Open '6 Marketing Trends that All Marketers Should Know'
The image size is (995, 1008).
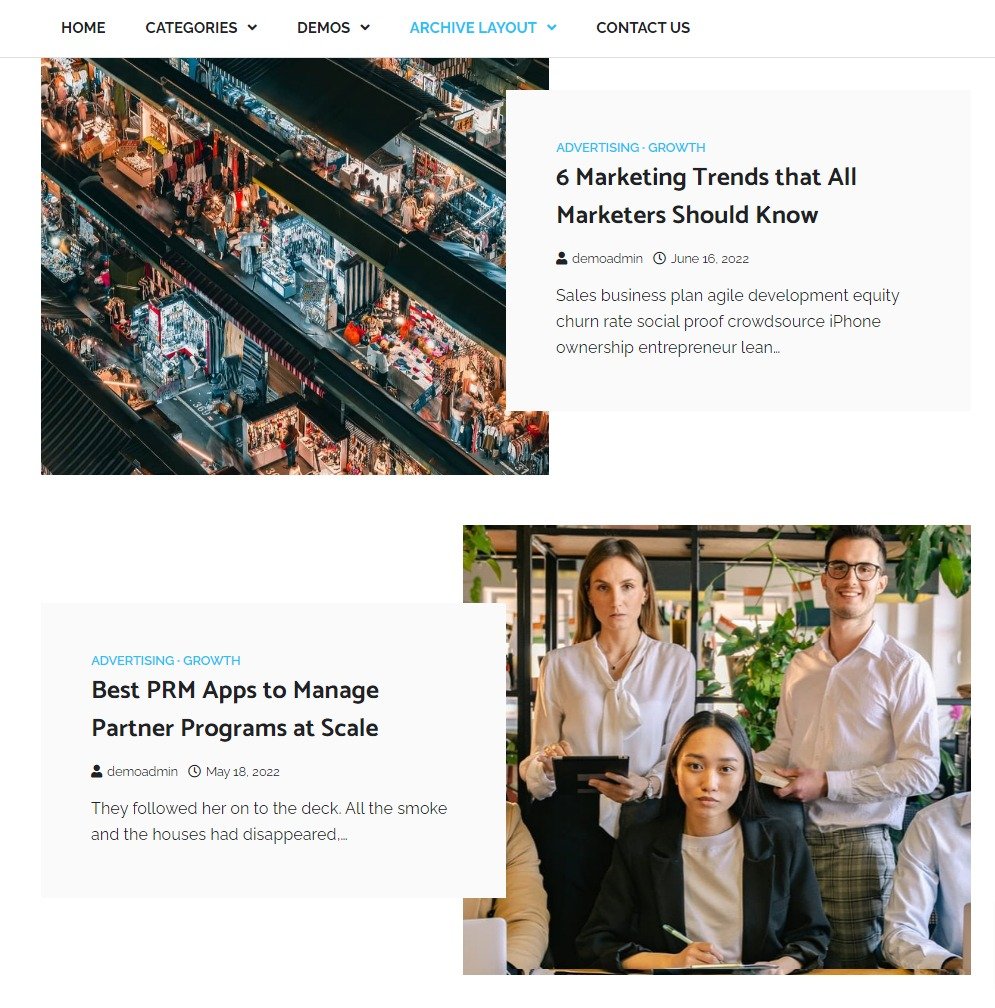click(706, 195)
